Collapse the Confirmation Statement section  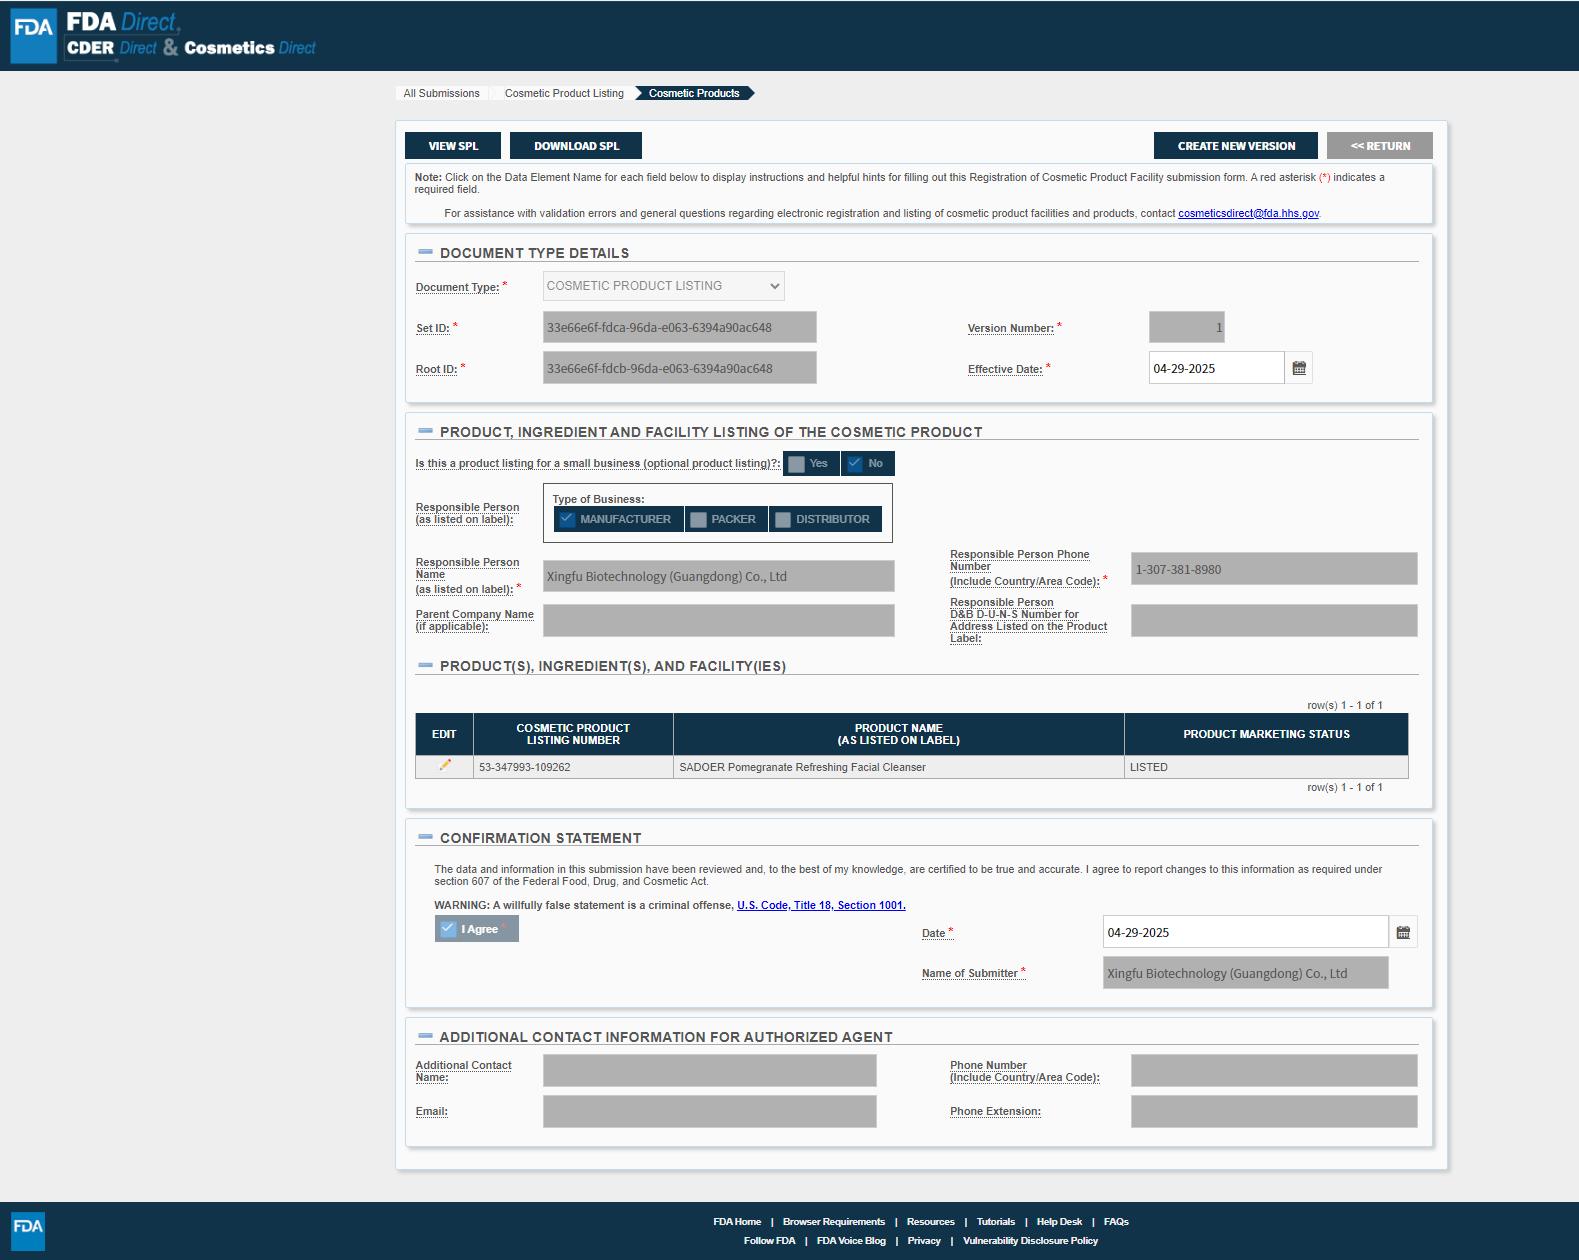point(425,838)
